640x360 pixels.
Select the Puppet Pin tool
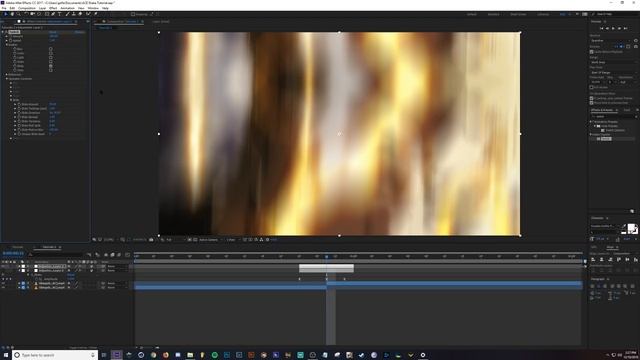point(96,14)
